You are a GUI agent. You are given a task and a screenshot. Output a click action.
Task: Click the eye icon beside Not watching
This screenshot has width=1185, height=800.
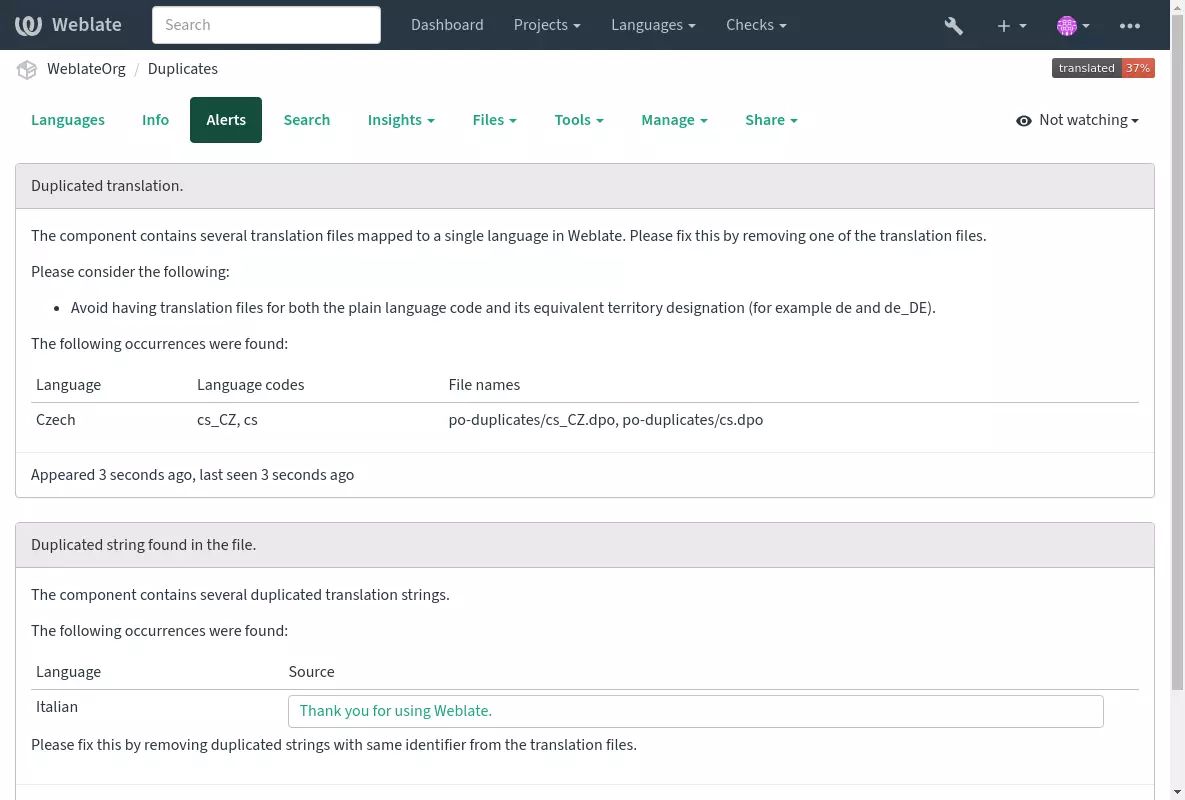pos(1023,121)
